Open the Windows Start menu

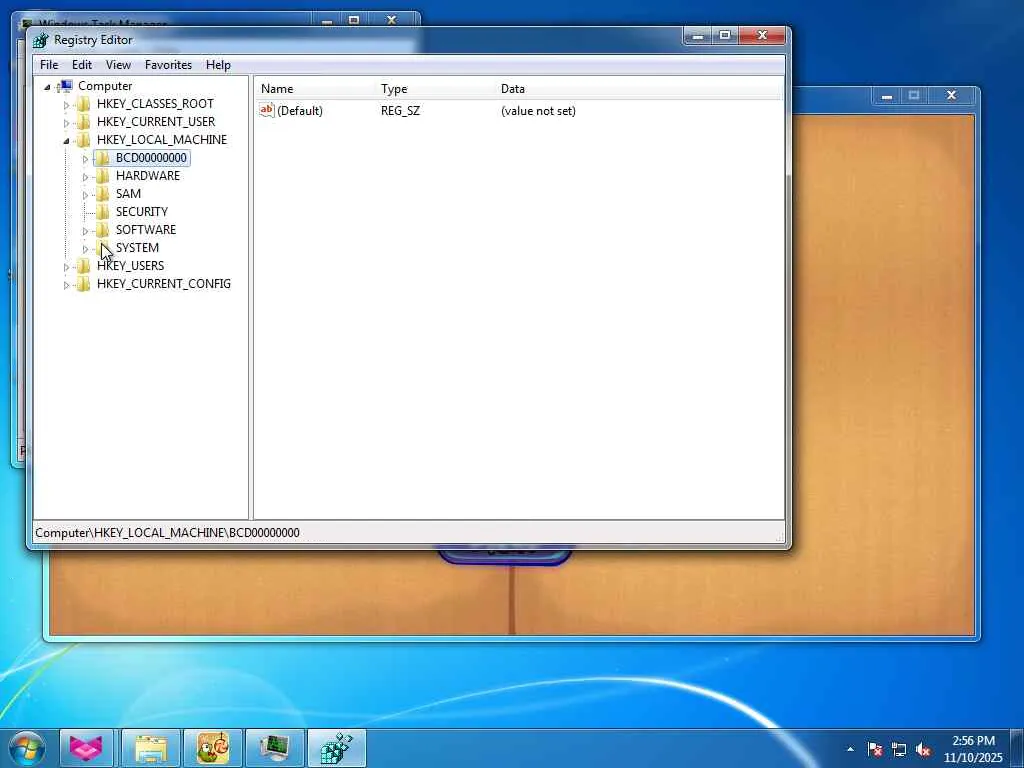click(27, 748)
